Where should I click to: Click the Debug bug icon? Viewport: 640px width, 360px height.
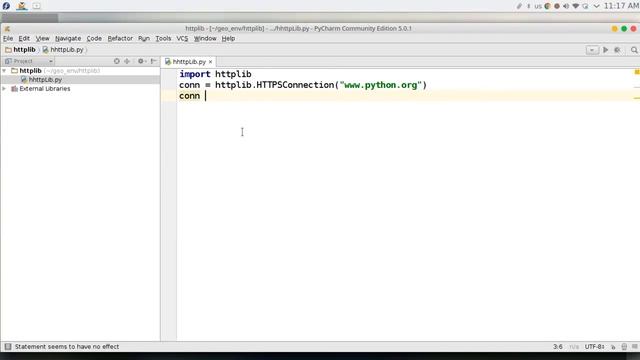click(618, 50)
